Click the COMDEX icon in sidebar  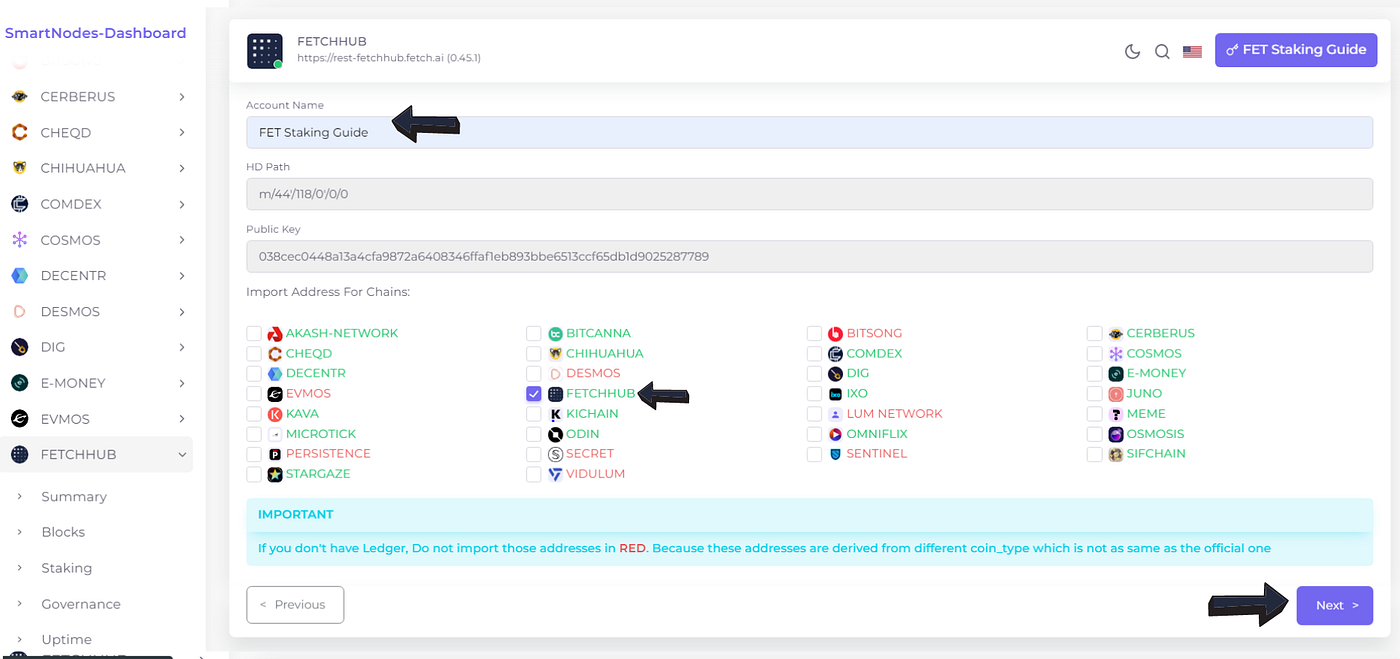tap(19, 204)
